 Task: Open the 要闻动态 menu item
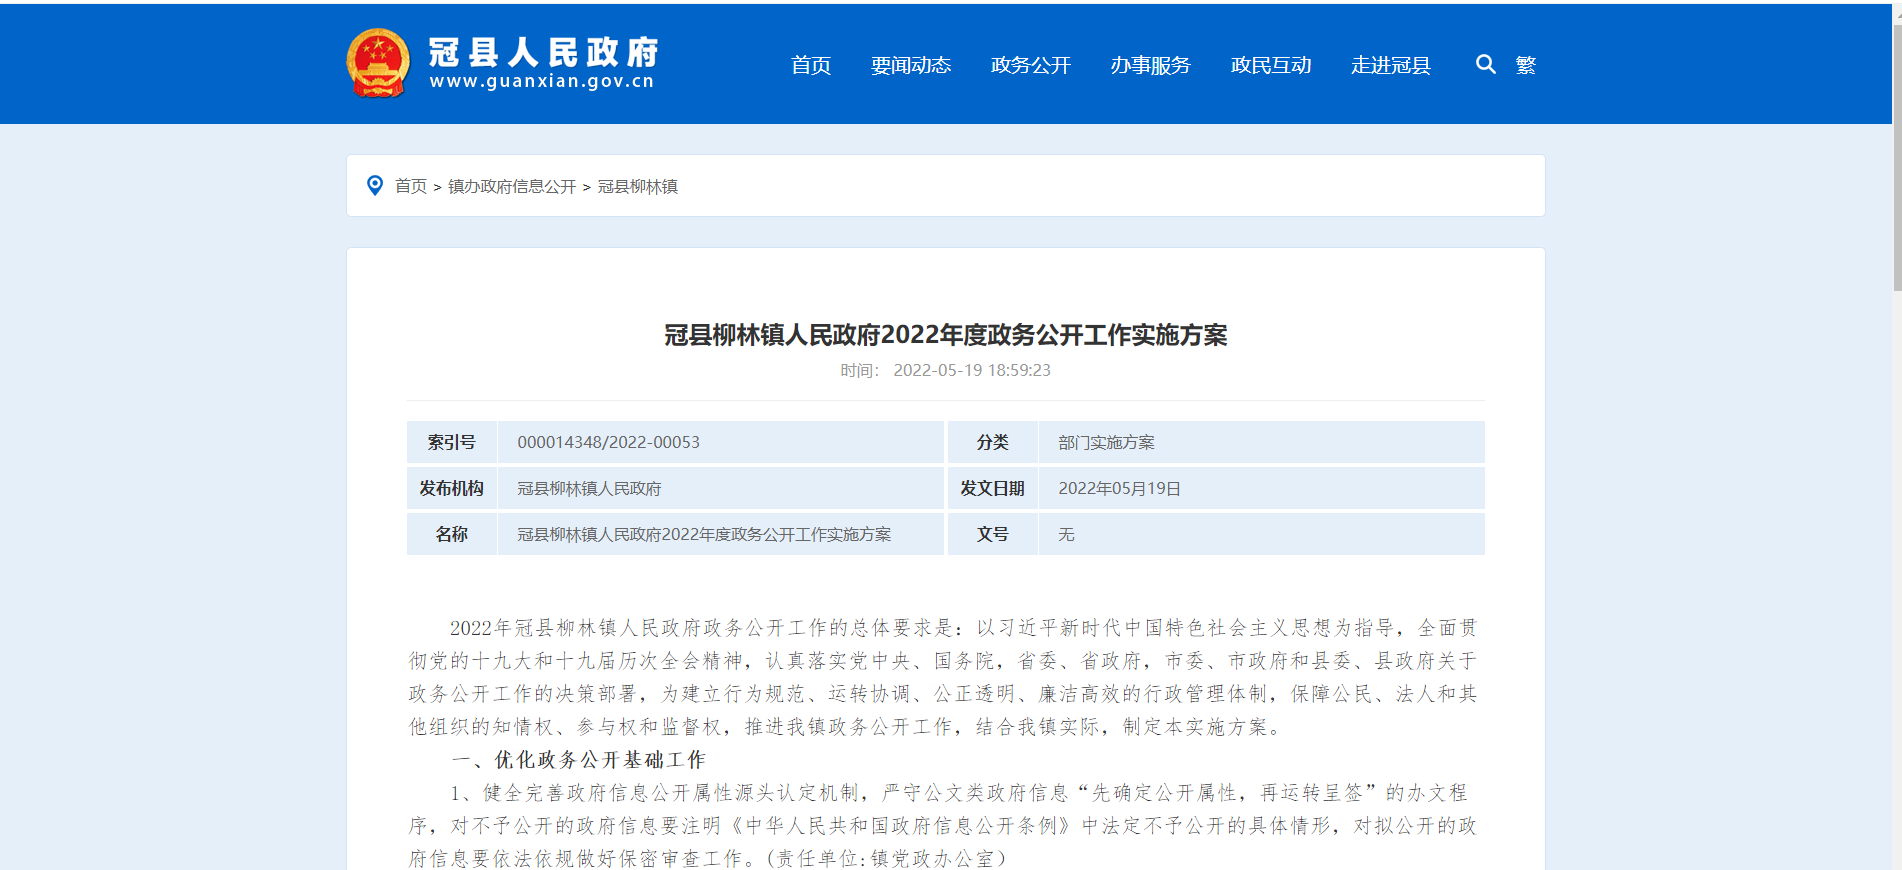pos(911,65)
